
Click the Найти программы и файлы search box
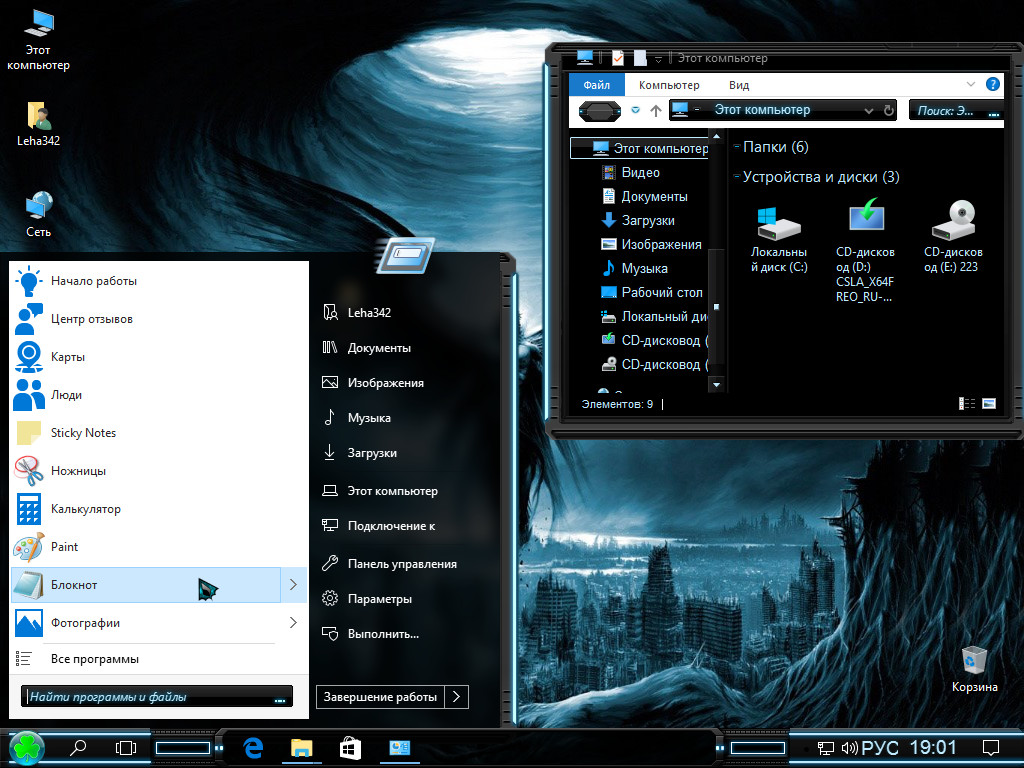[150, 697]
